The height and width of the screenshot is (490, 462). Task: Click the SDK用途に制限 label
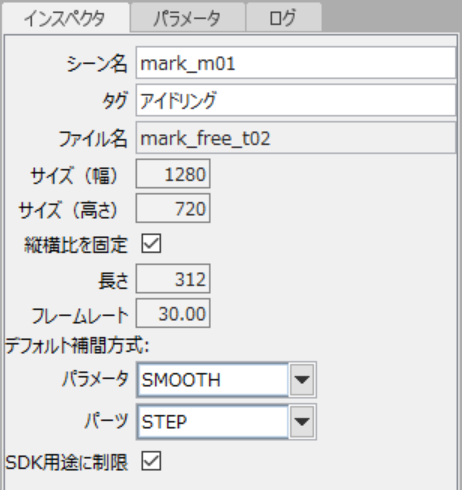67,462
